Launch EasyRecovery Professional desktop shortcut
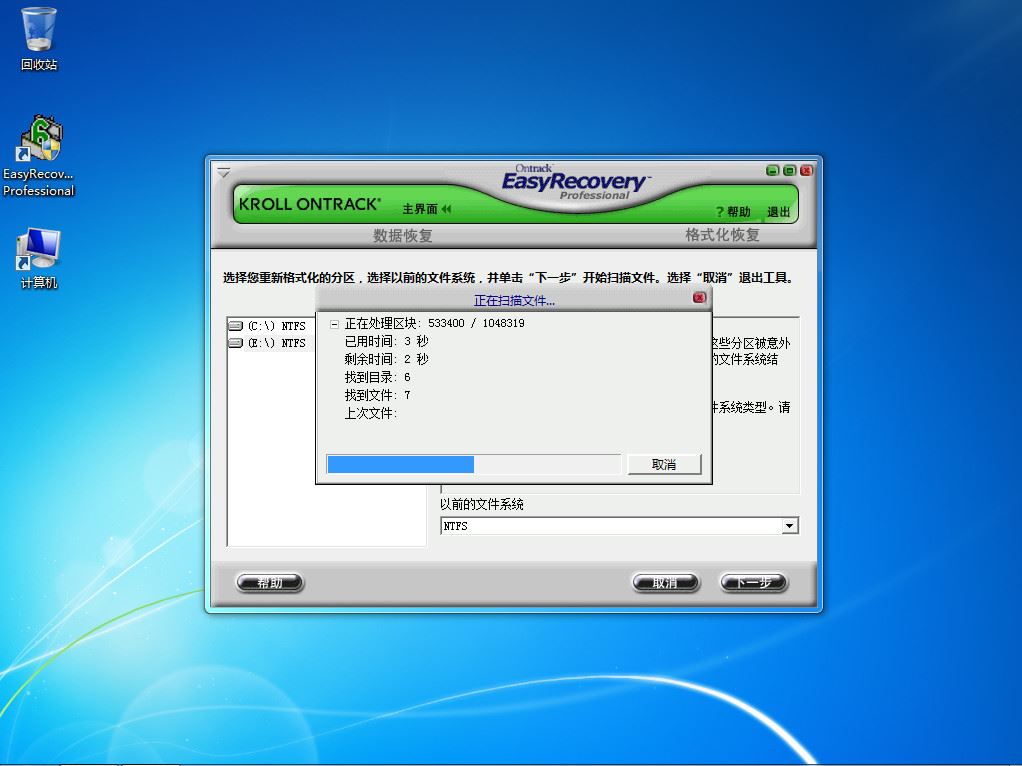 [39, 156]
